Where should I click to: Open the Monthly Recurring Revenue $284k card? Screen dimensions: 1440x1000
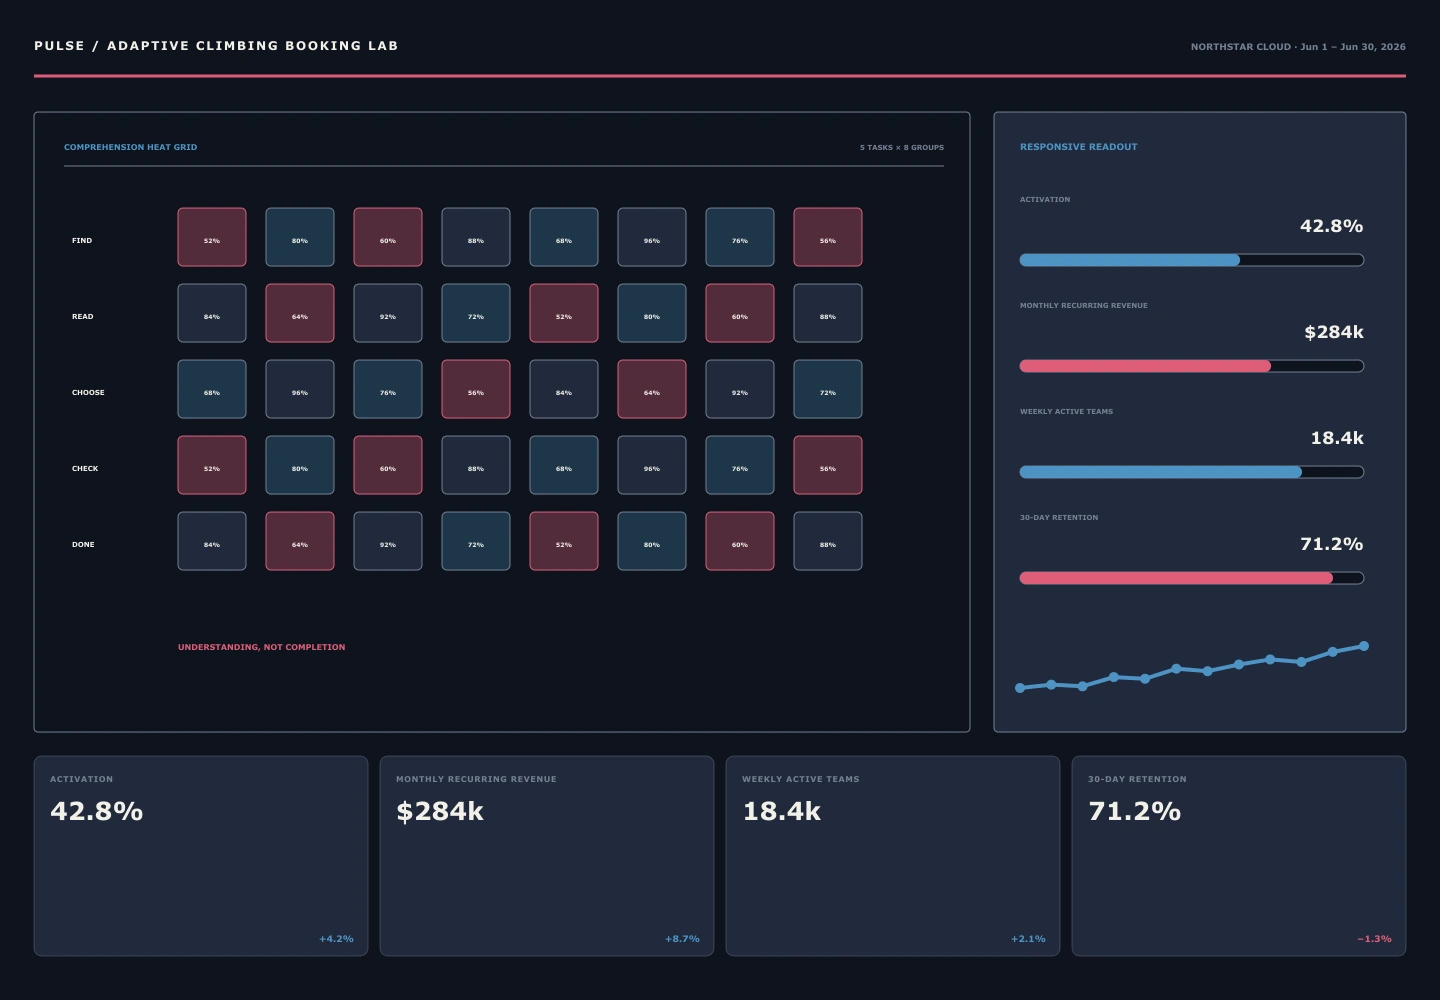(x=547, y=856)
